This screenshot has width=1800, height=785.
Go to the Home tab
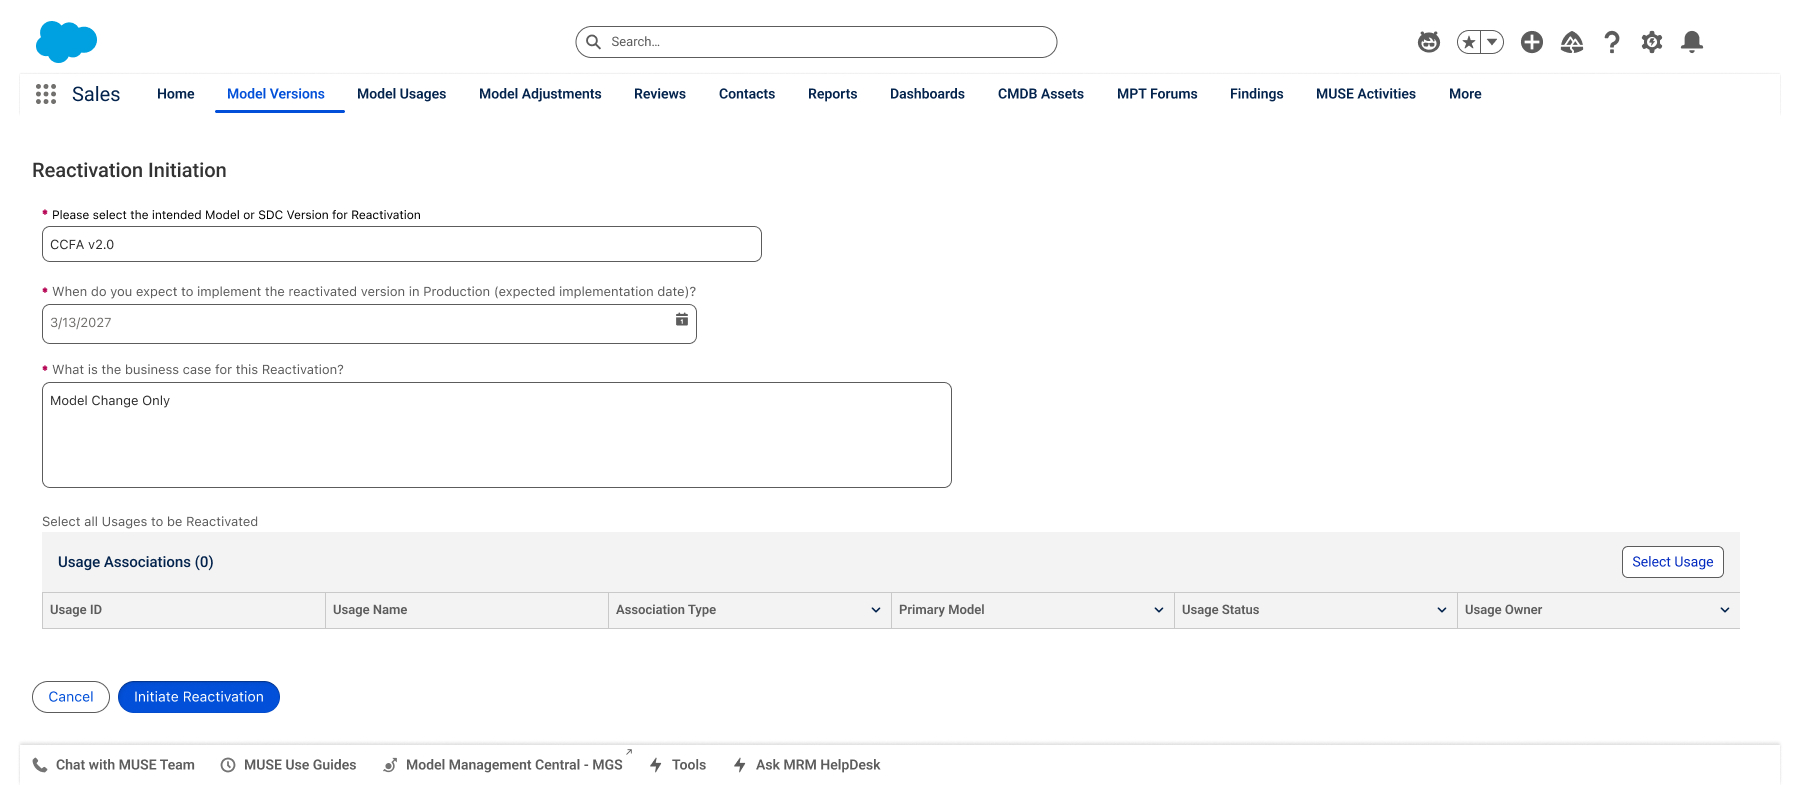[x=176, y=94]
